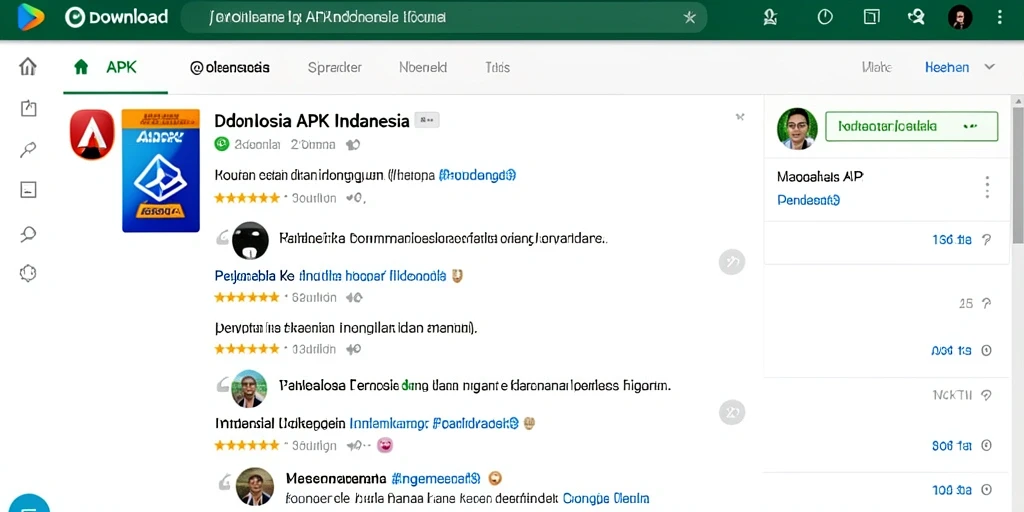Open the Pendeoat link in right panel
Image resolution: width=1024 pixels, height=512 pixels.
coord(808,200)
